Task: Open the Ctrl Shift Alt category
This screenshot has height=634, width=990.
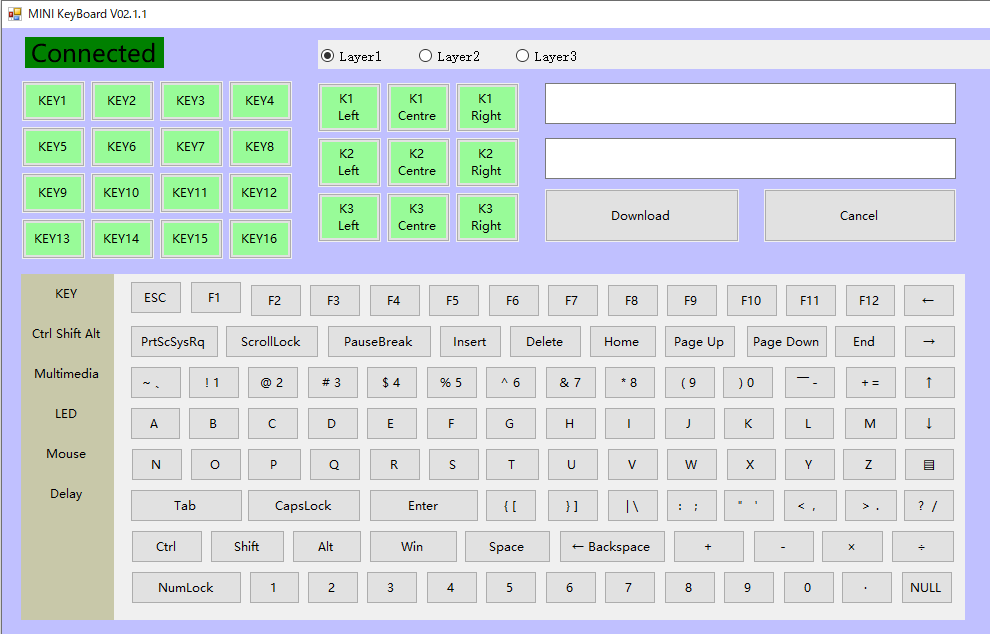Action: click(66, 334)
